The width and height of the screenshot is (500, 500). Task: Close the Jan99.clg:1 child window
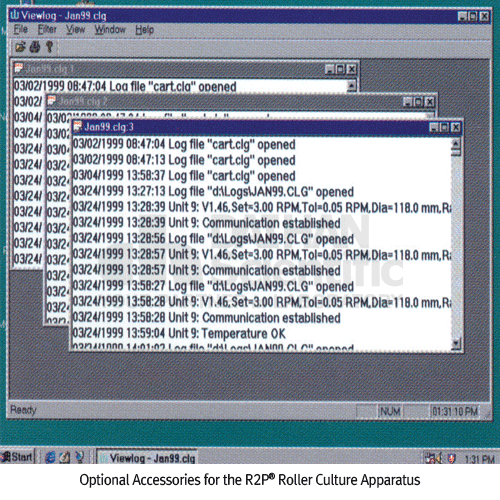[351, 69]
